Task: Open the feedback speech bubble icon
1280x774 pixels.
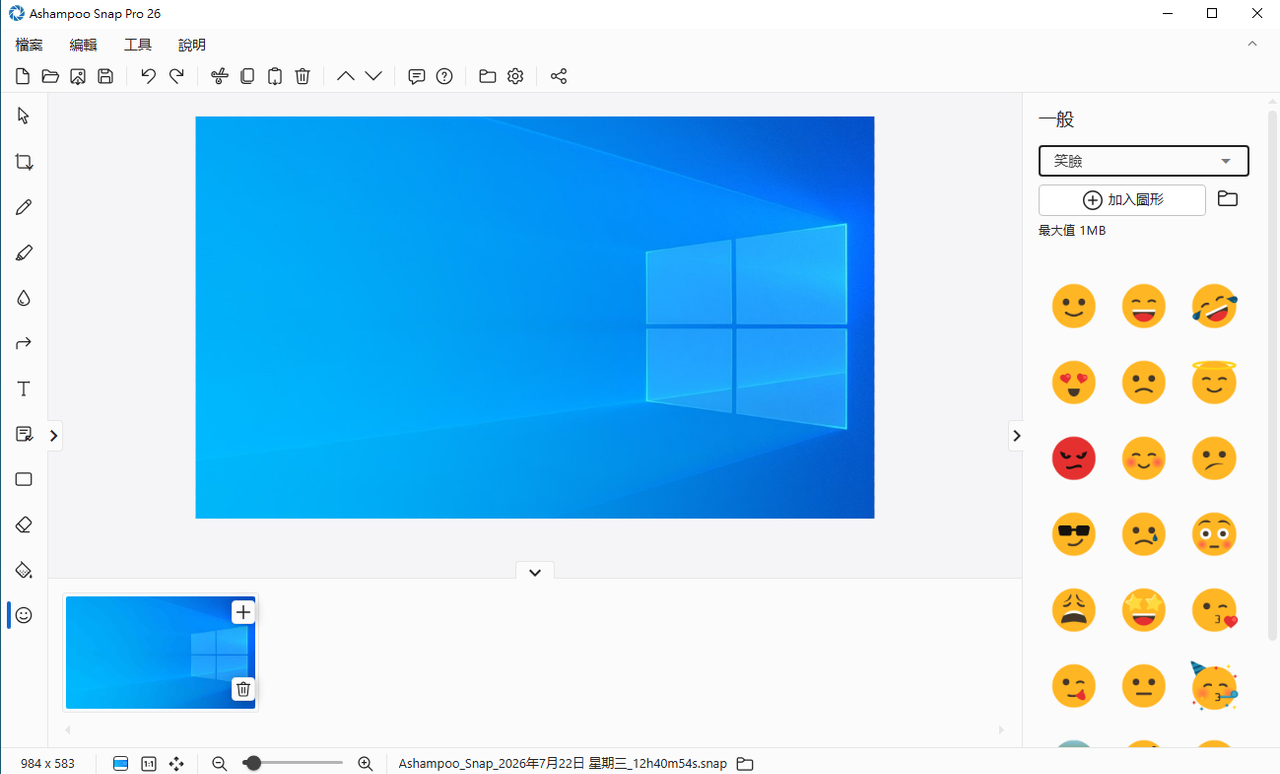Action: (x=417, y=76)
